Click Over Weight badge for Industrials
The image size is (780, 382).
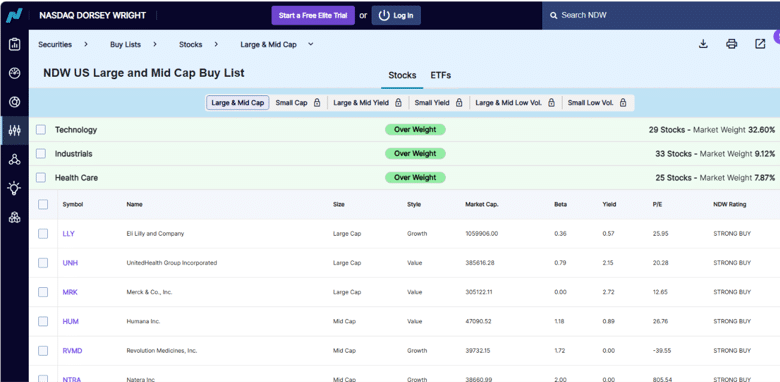point(415,154)
